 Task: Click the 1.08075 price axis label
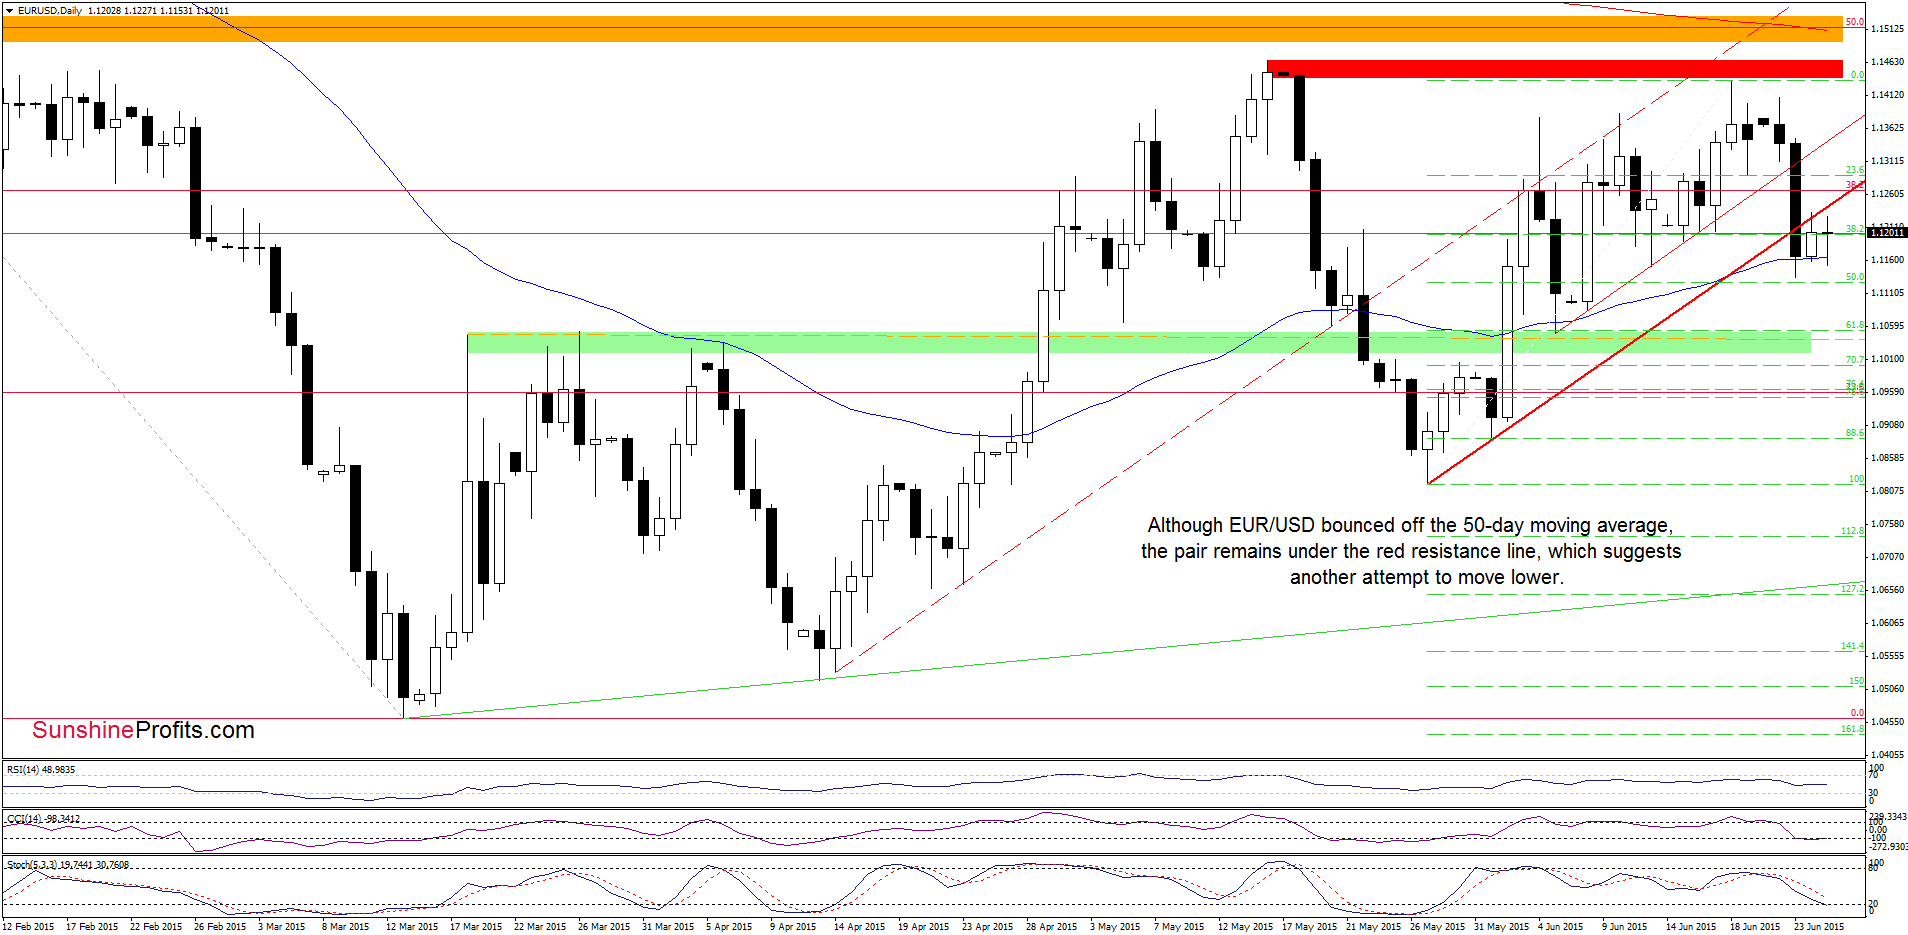click(1888, 491)
